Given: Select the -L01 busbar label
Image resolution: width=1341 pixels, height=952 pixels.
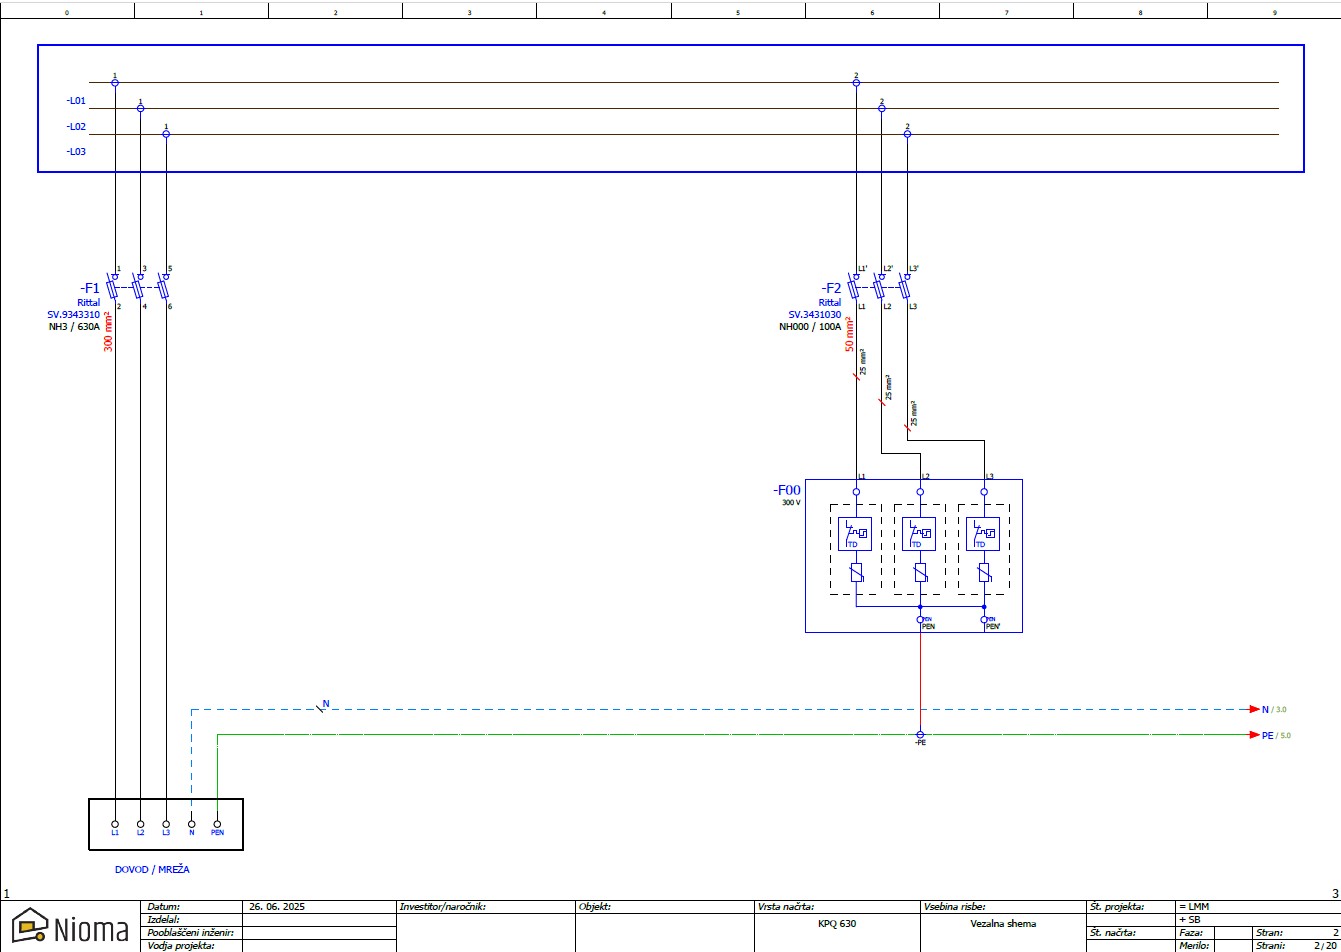Looking at the screenshot, I should coord(75,101).
